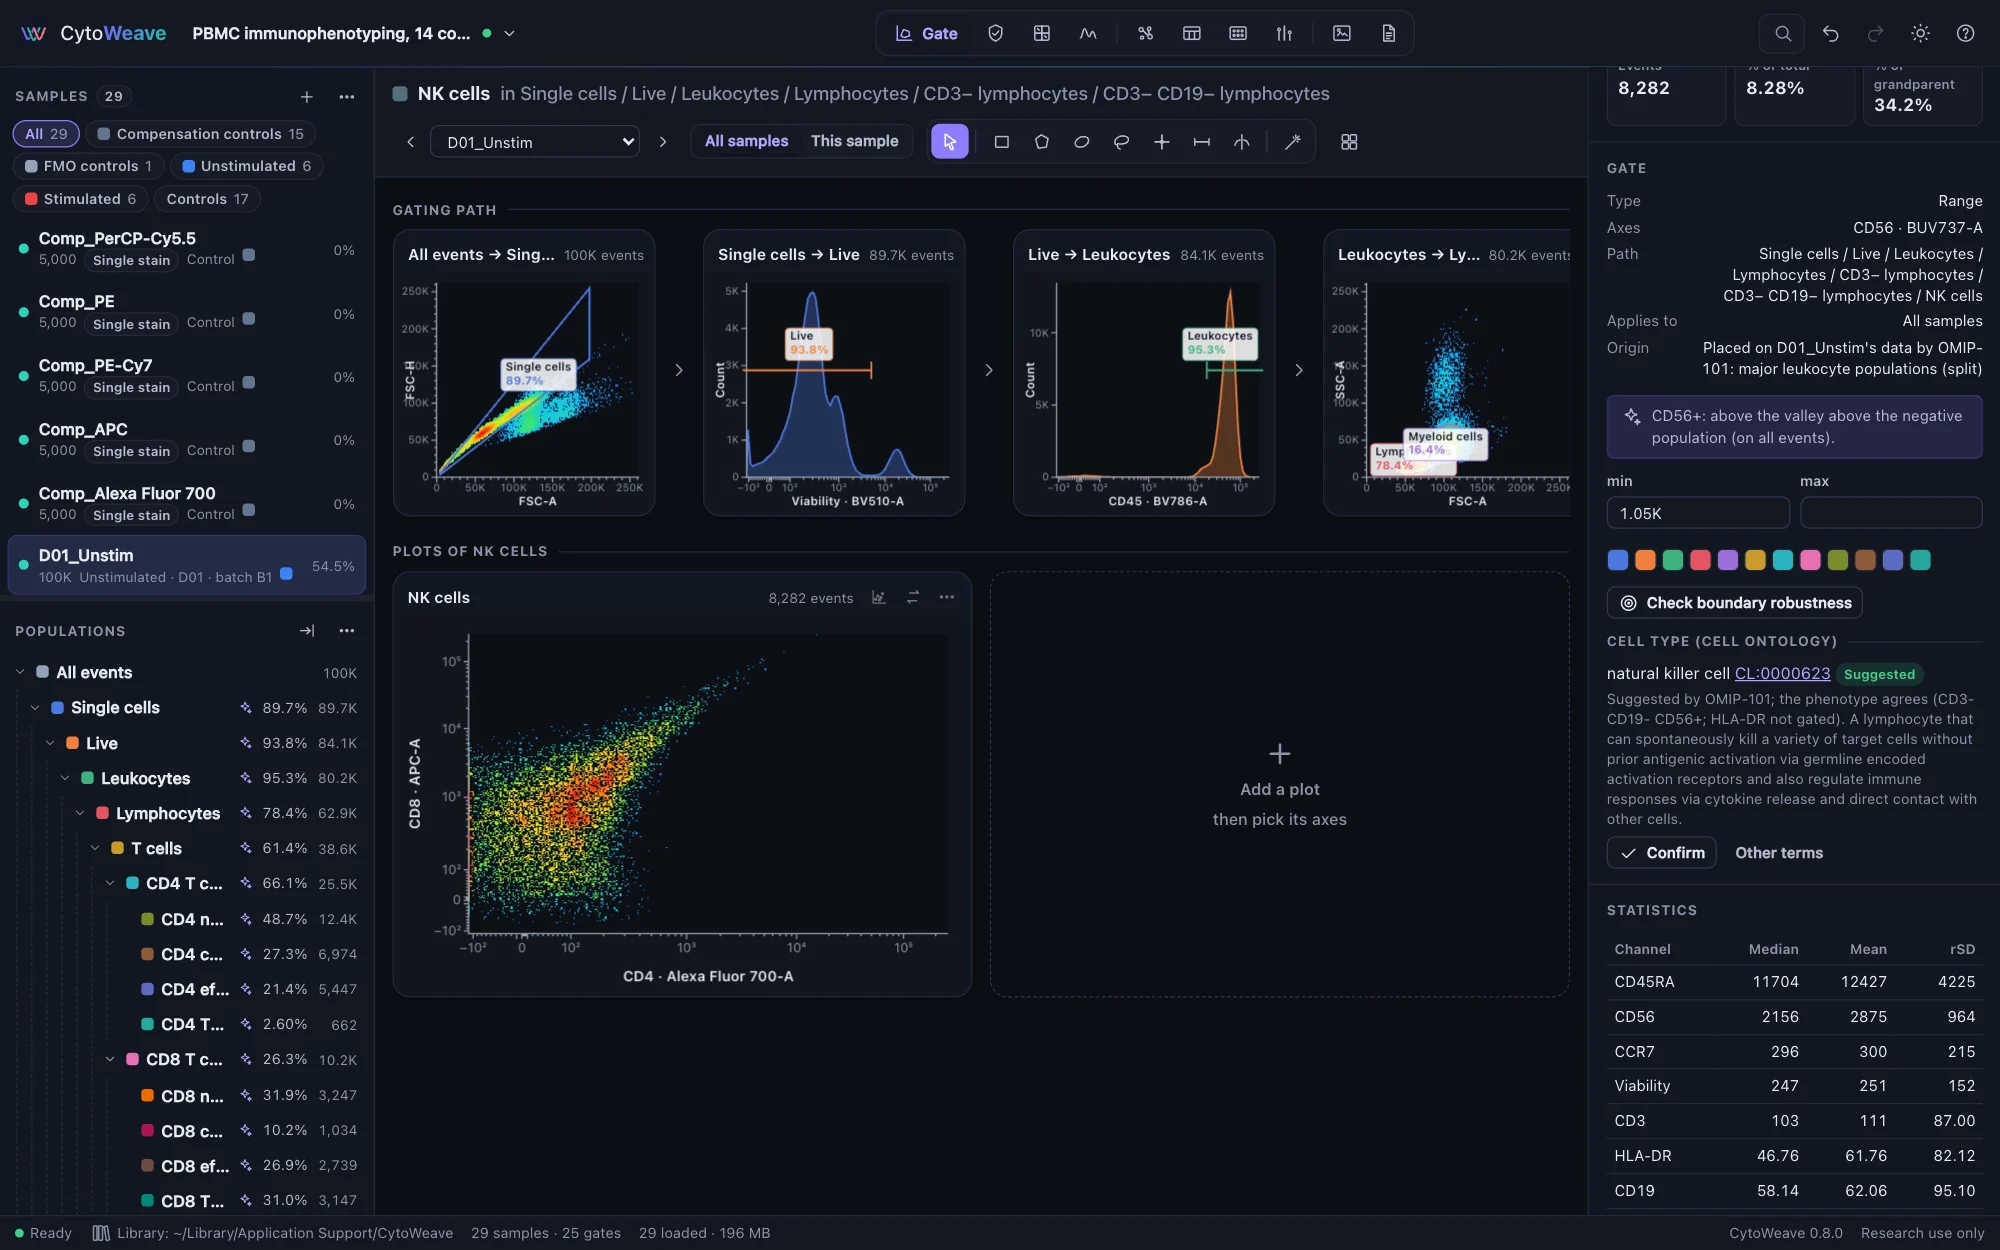Open the plot grid layout icon

click(1349, 142)
